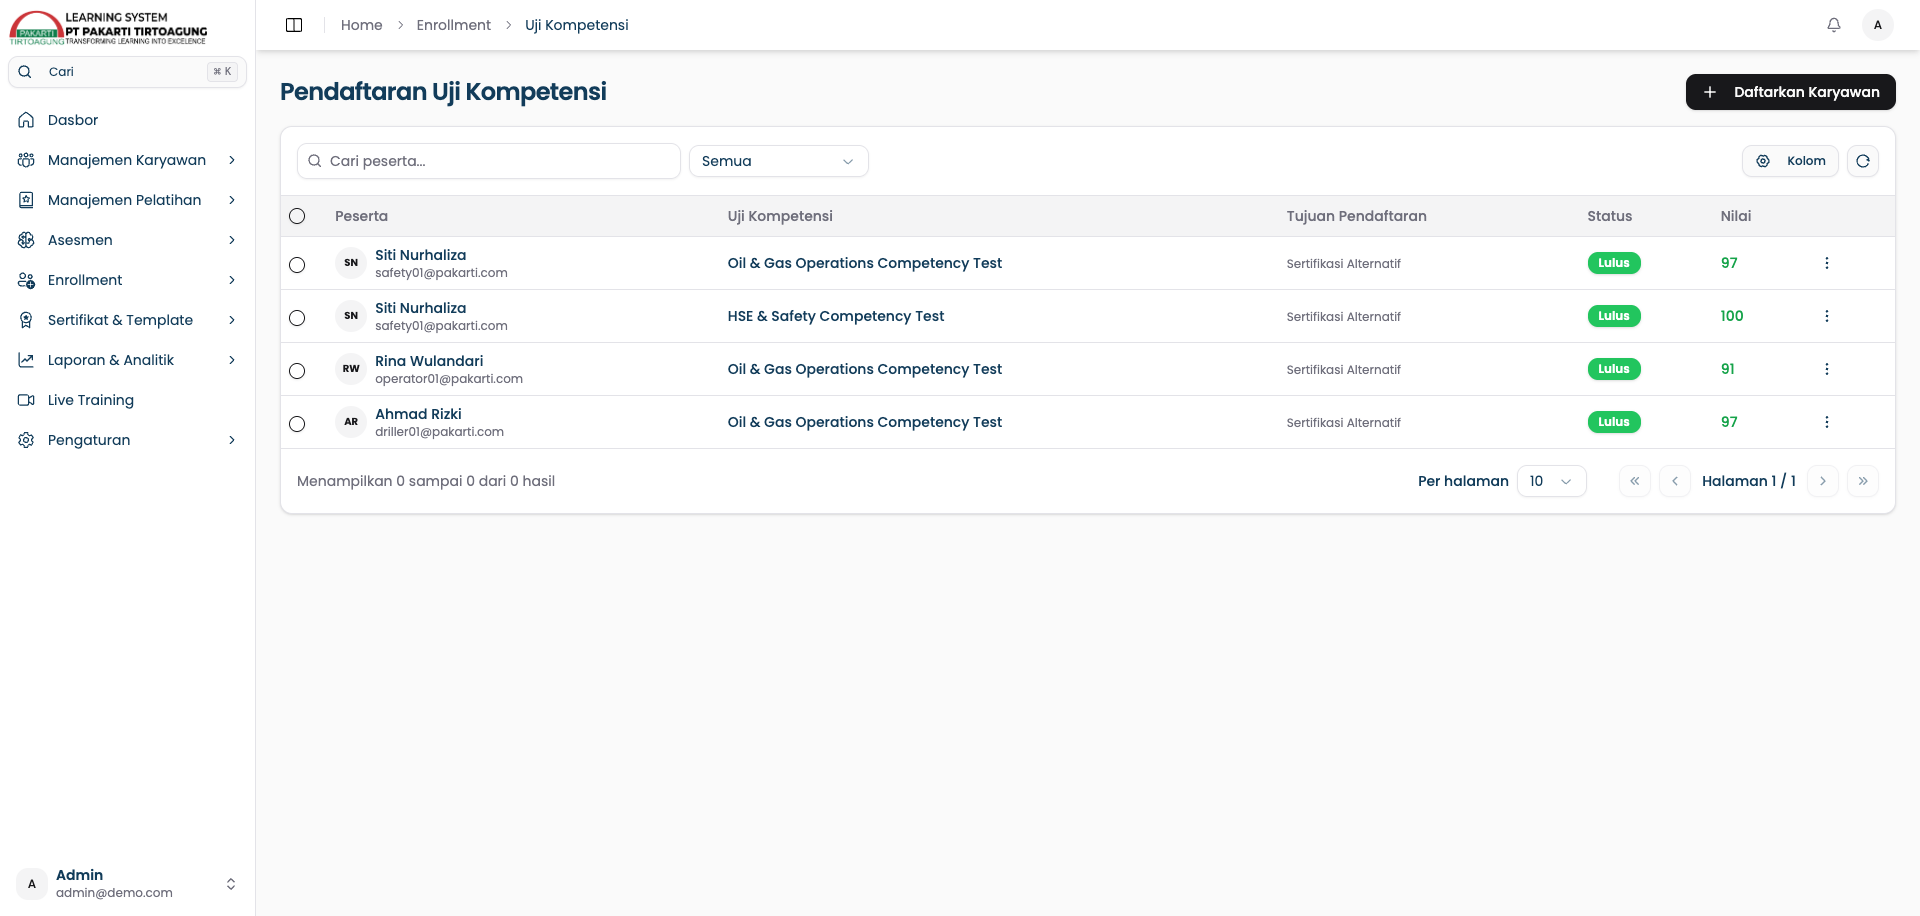Open Laporan & Analitik menu label
Viewport: 1920px width, 916px height.
pyautogui.click(x=111, y=360)
